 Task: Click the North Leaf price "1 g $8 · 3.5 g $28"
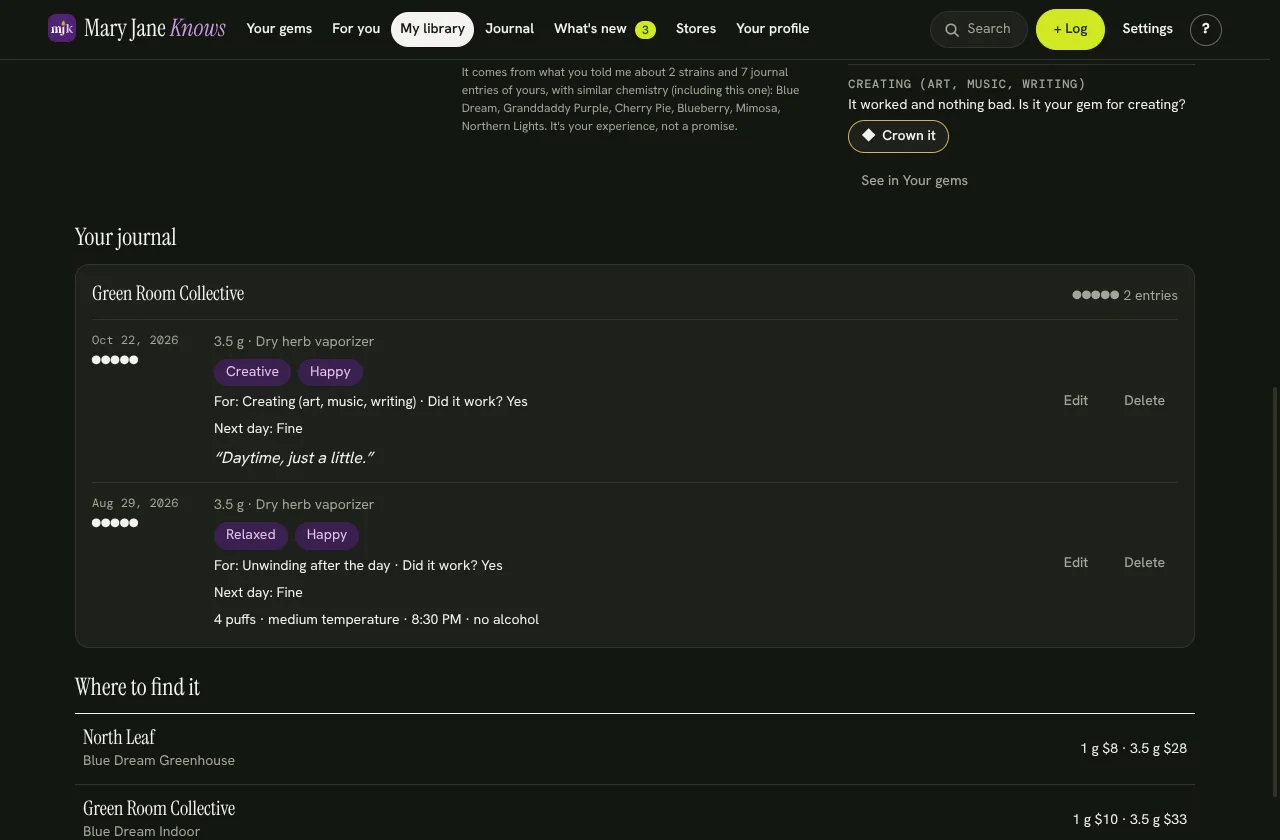coord(1133,749)
